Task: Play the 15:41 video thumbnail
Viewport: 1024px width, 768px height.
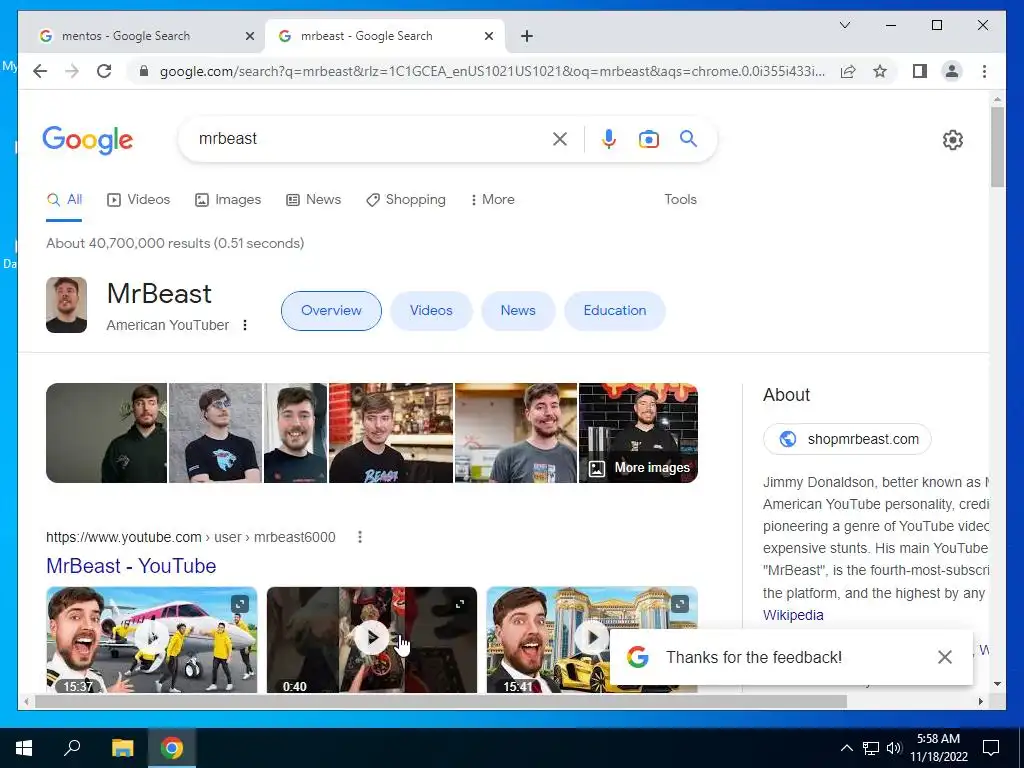Action: [592, 639]
